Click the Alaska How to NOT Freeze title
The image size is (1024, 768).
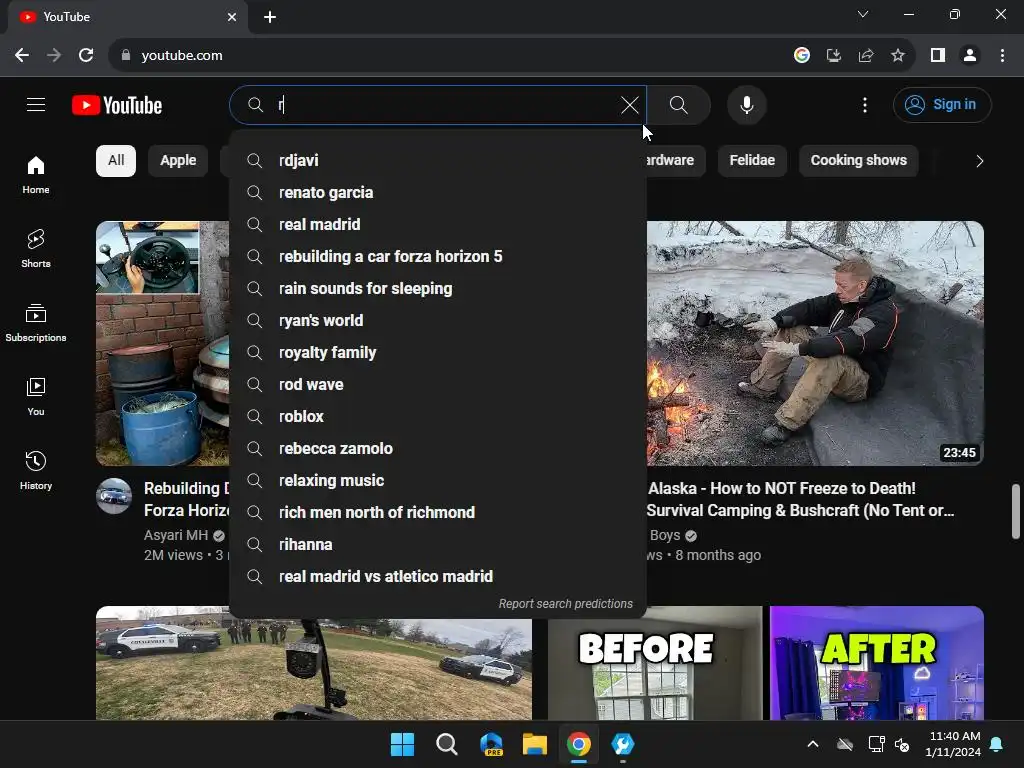[x=801, y=500]
